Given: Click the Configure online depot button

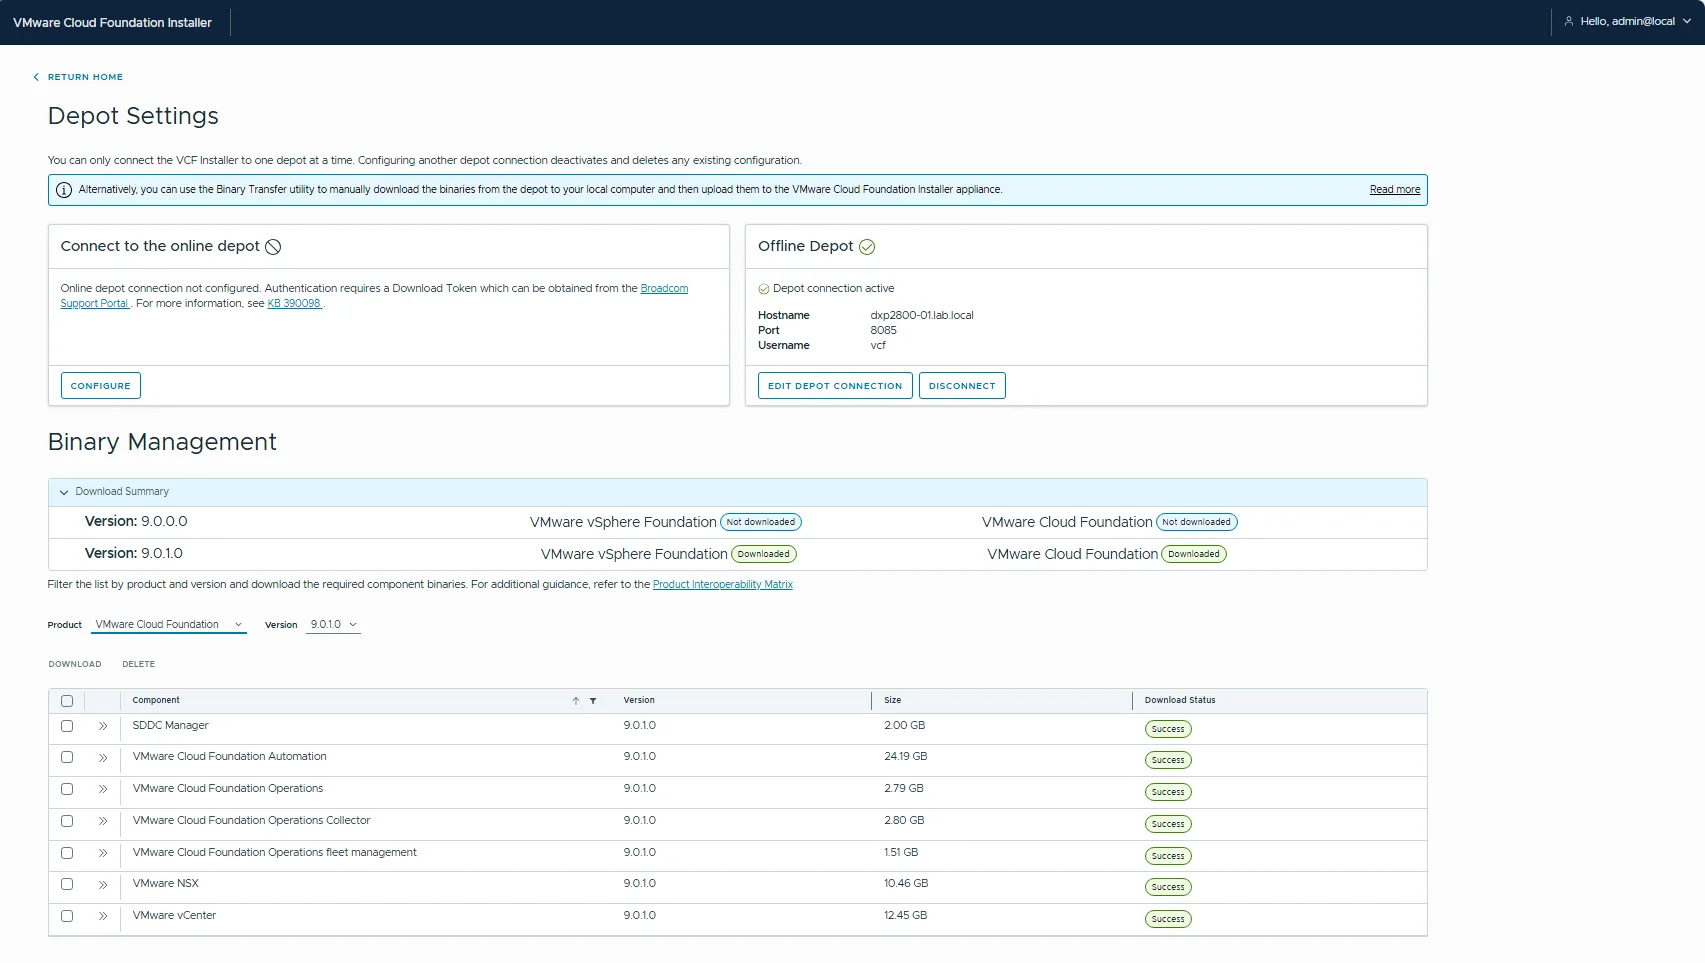Looking at the screenshot, I should tap(100, 386).
